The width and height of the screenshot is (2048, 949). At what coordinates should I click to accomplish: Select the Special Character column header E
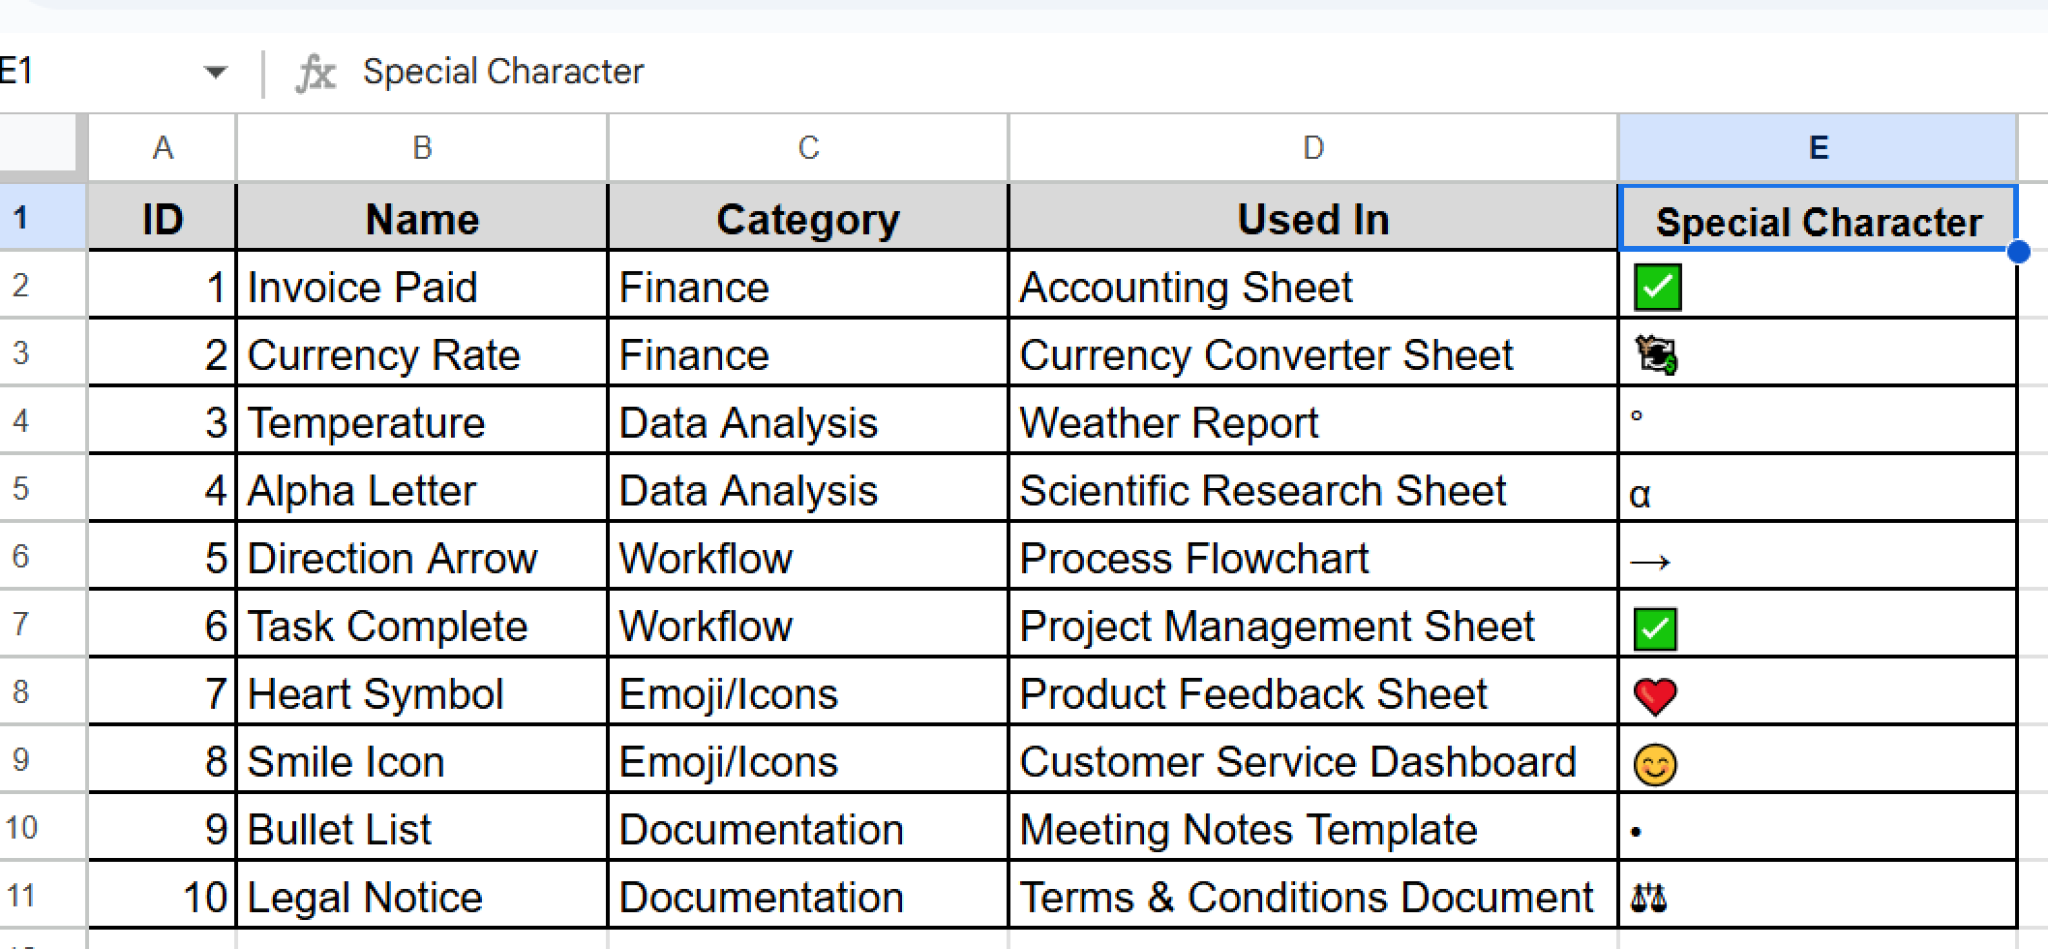click(x=1817, y=147)
